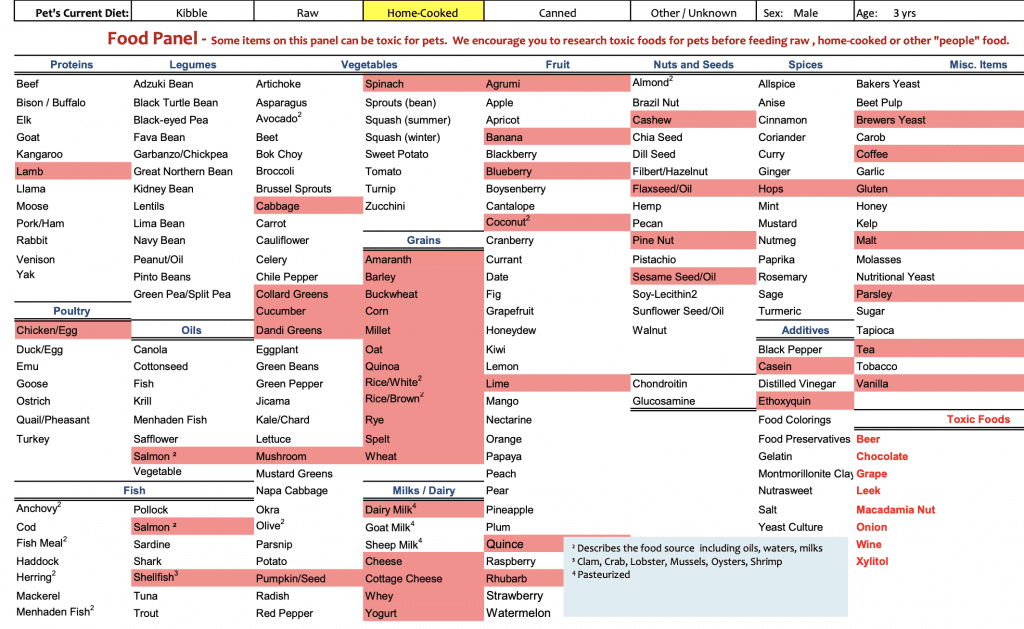Select the highlighted Agrumi fruit cell

(x=557, y=84)
